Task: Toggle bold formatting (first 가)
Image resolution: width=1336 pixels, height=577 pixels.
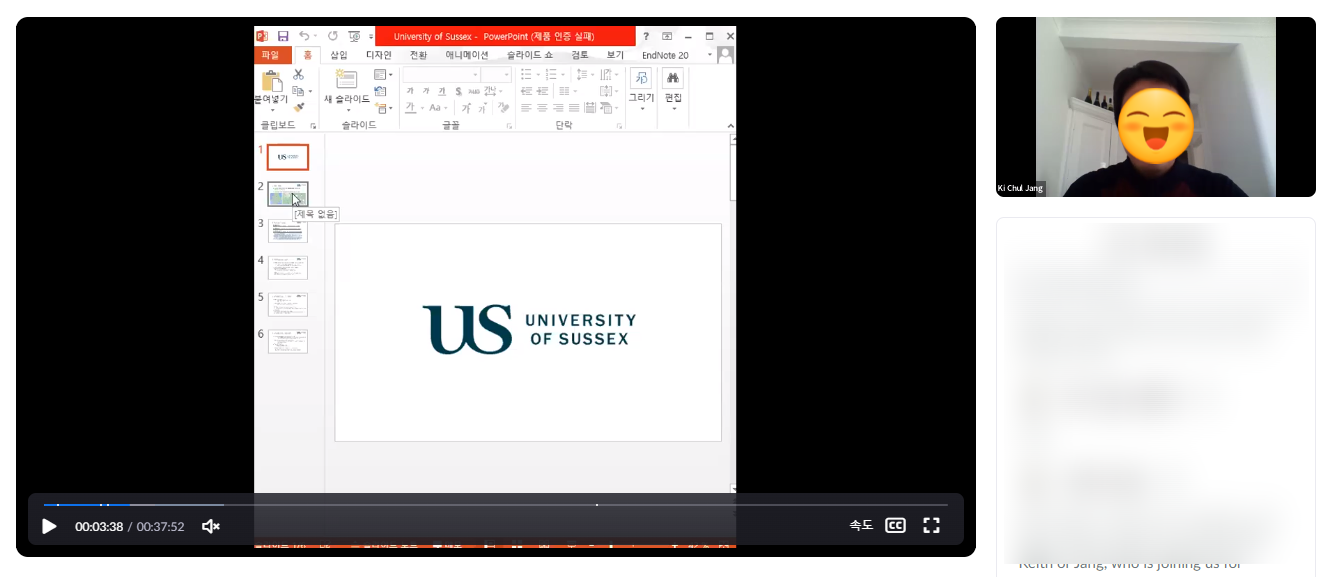Action: (x=410, y=91)
